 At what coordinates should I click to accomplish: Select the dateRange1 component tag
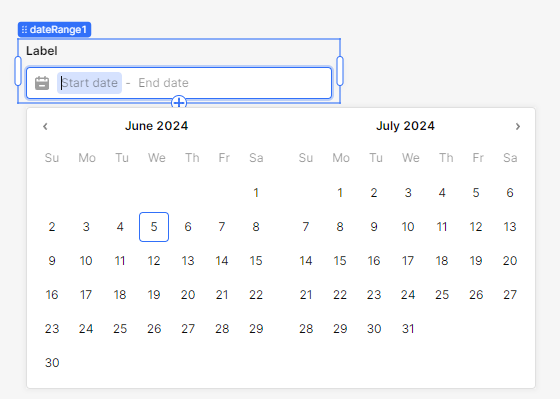[x=55, y=29]
